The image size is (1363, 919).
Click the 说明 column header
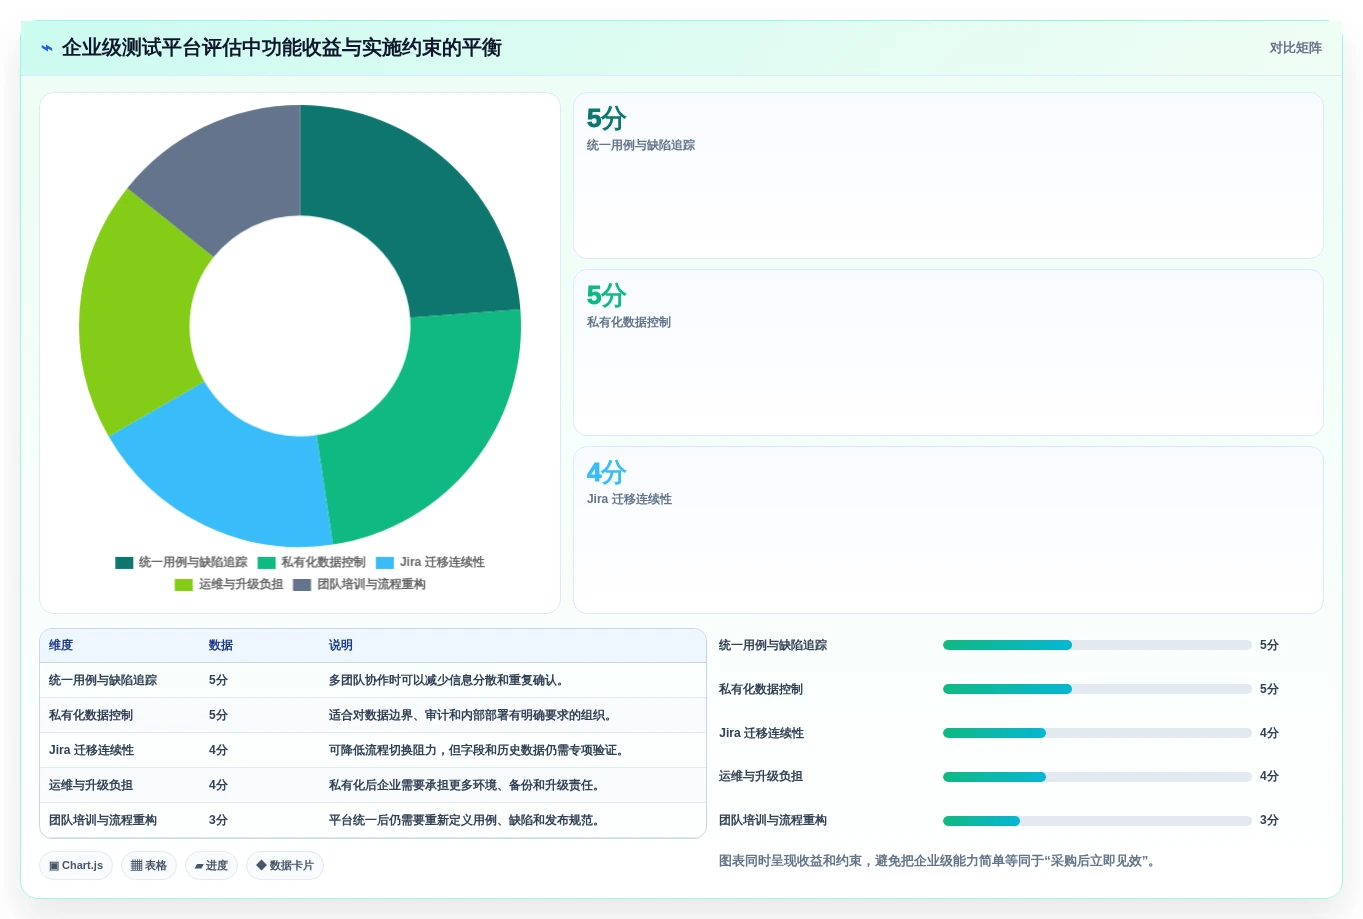(341, 646)
